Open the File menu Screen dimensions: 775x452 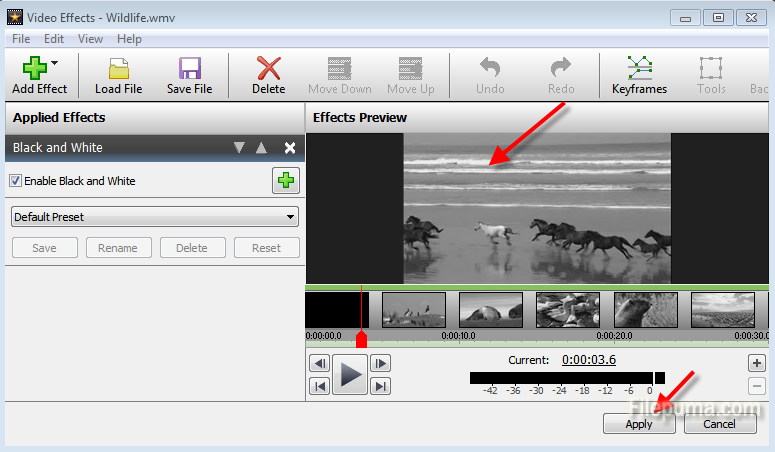click(21, 39)
